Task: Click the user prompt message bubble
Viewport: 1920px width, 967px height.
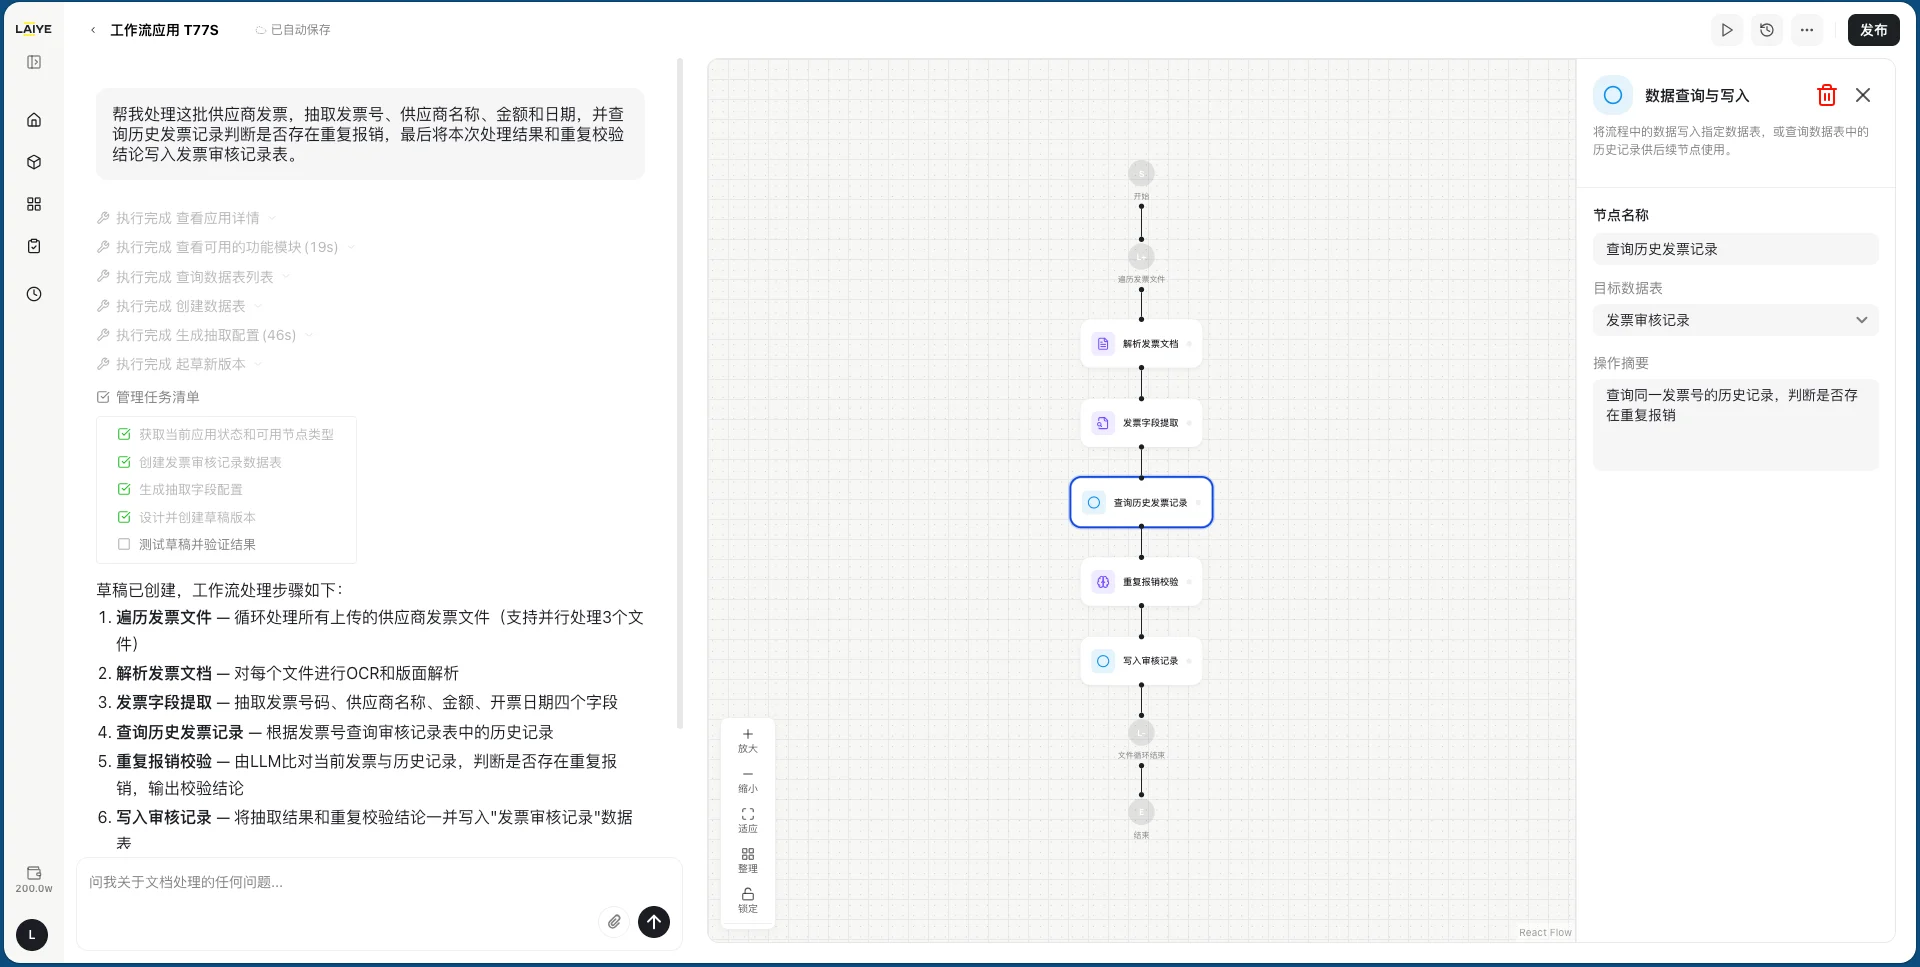Action: coord(370,134)
